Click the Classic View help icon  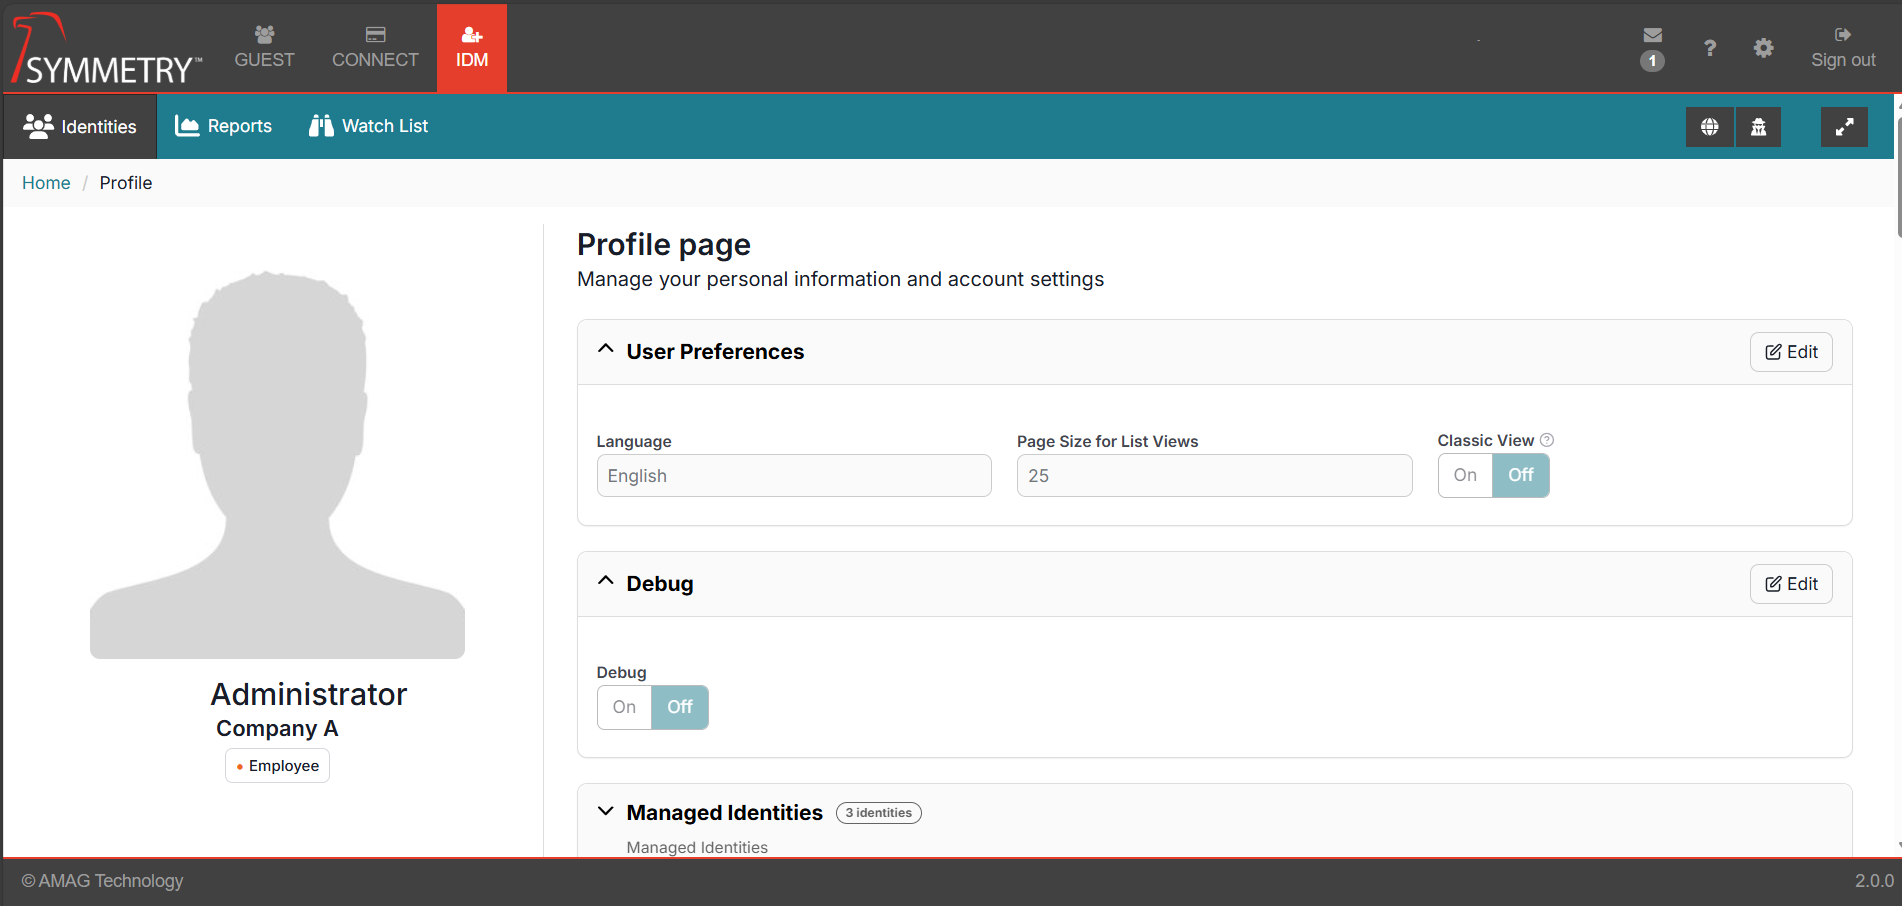1547,440
